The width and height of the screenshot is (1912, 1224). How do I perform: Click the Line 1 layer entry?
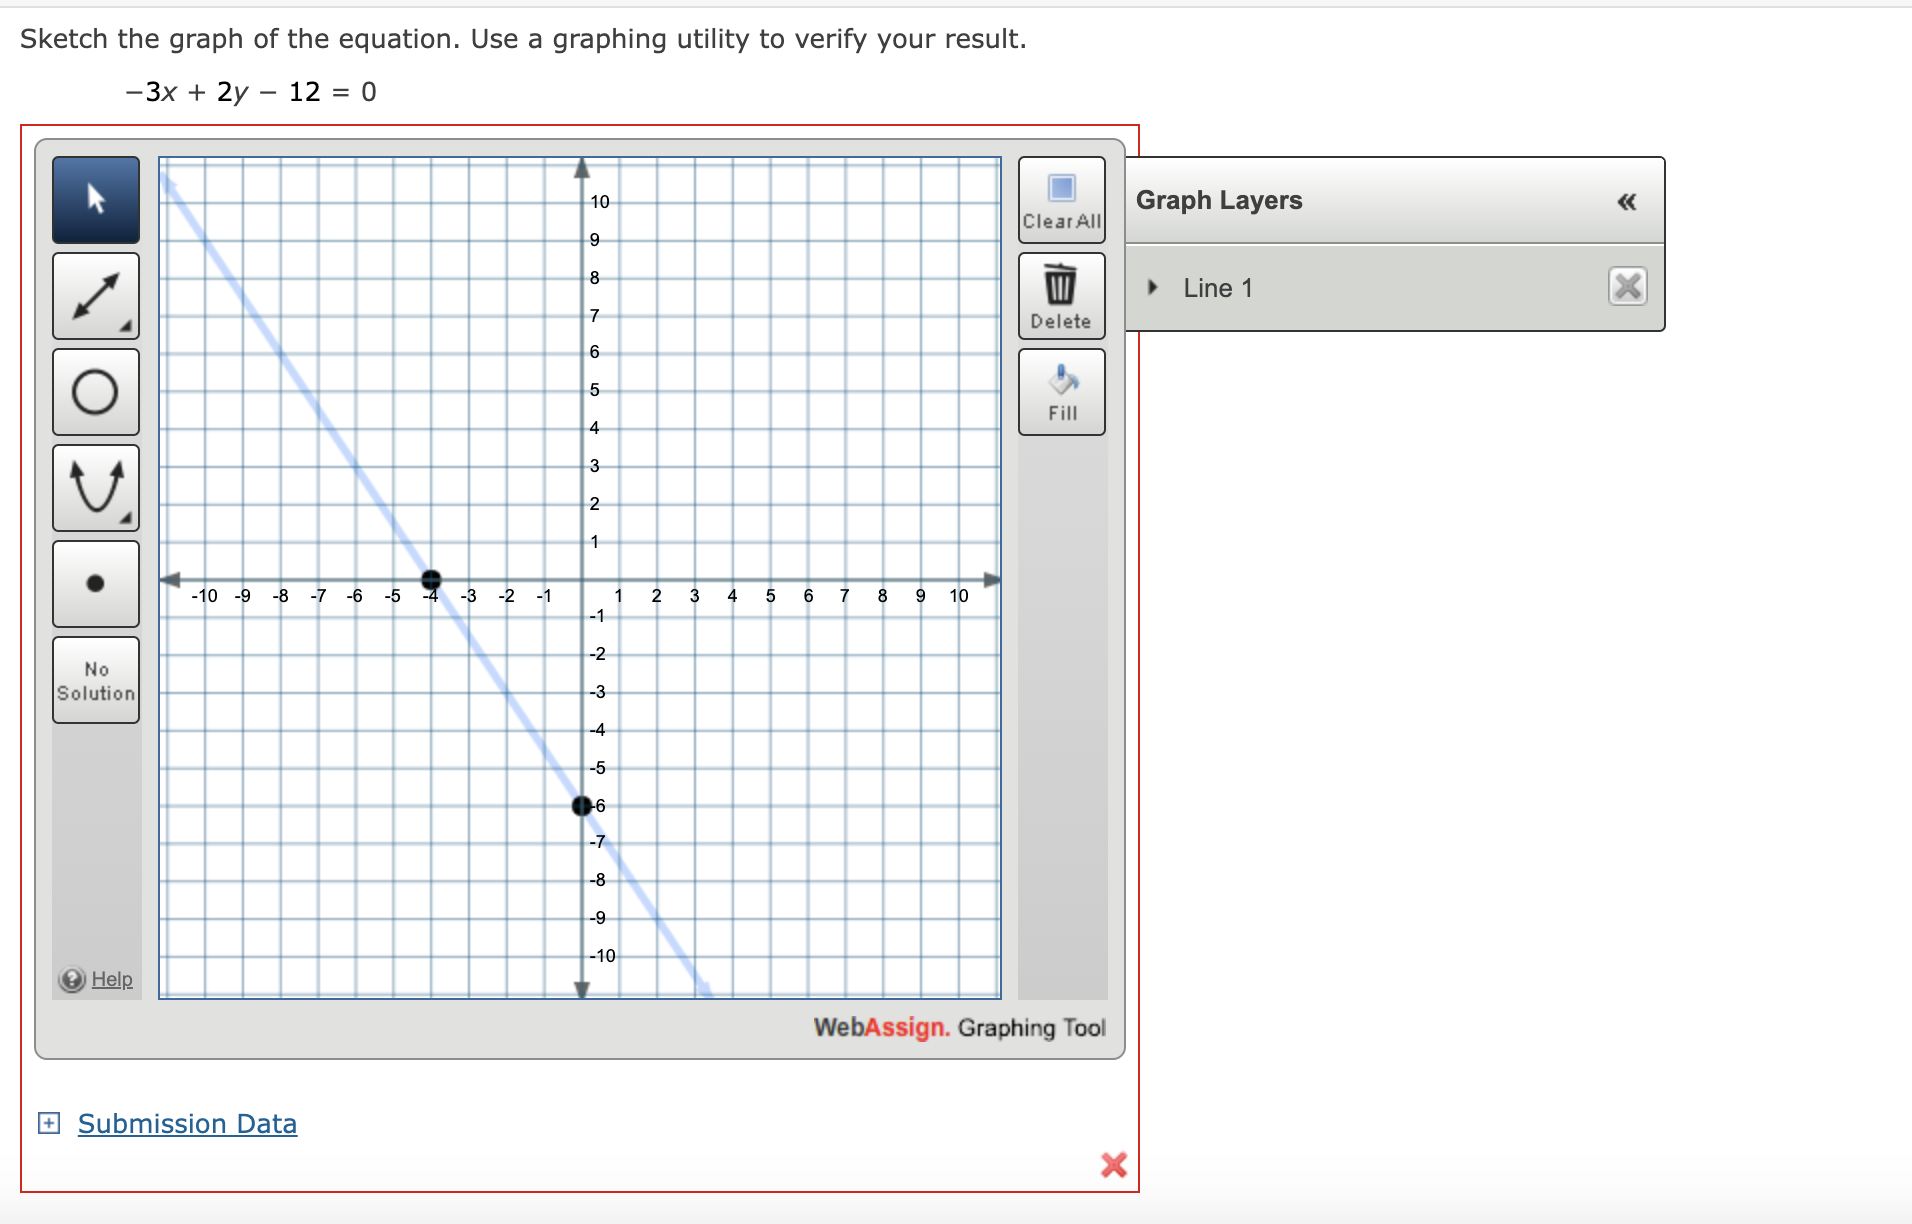(1218, 287)
